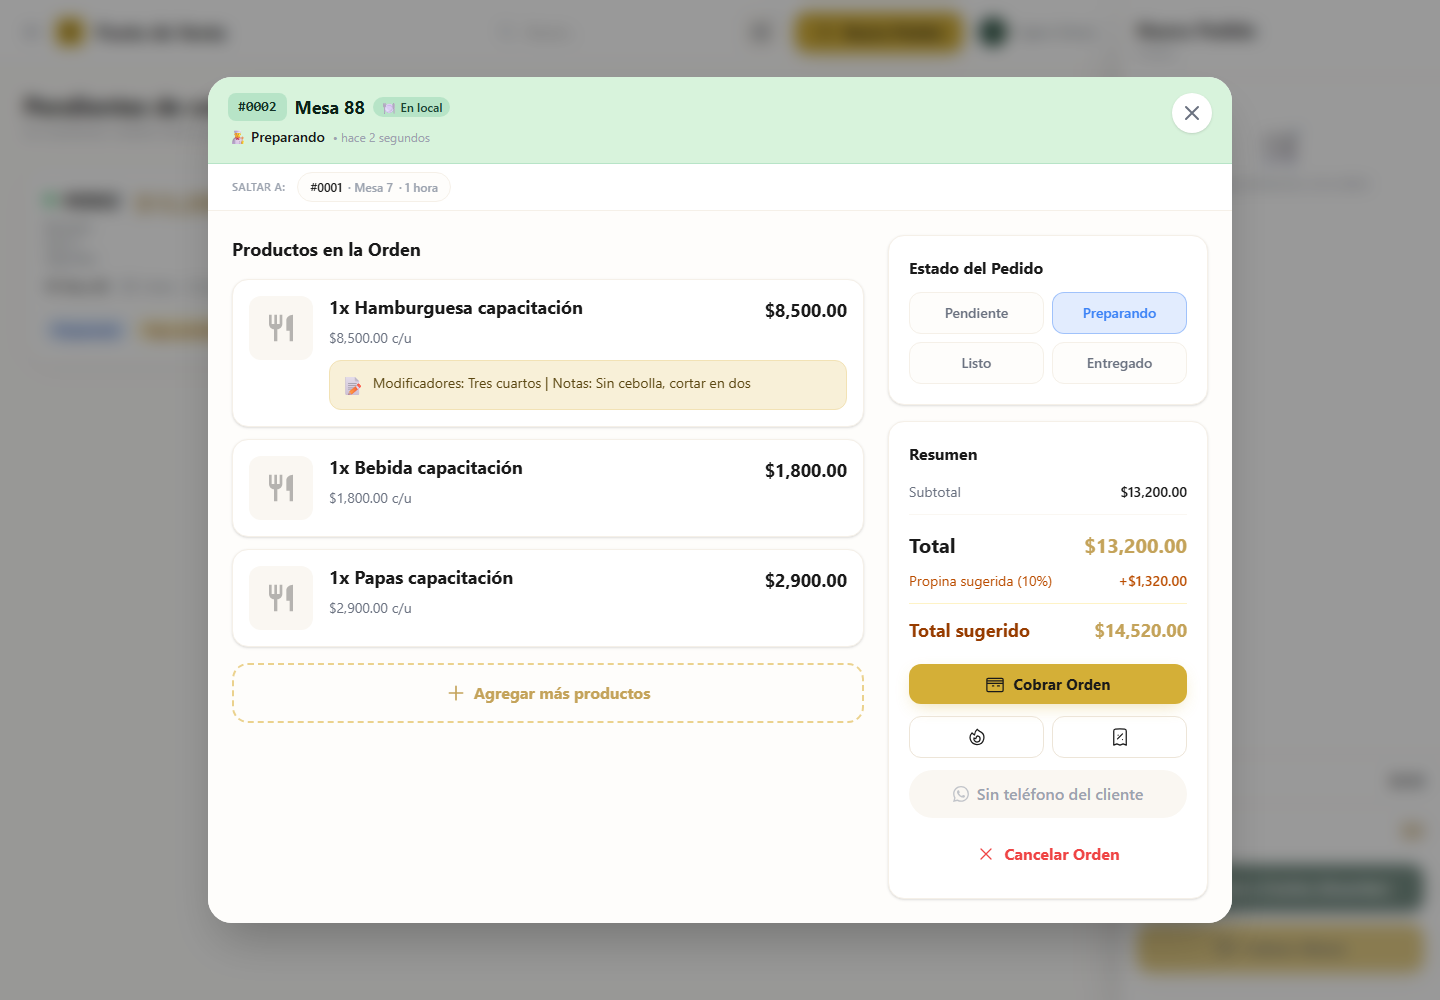Click Cobrar Orden button
1440x1000 pixels.
(1047, 684)
